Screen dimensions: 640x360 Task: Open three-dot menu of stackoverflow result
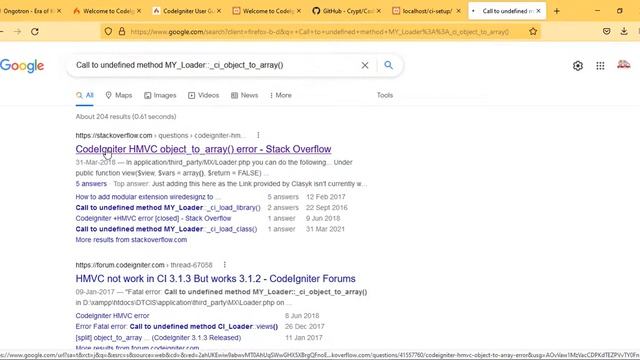pos(258,135)
